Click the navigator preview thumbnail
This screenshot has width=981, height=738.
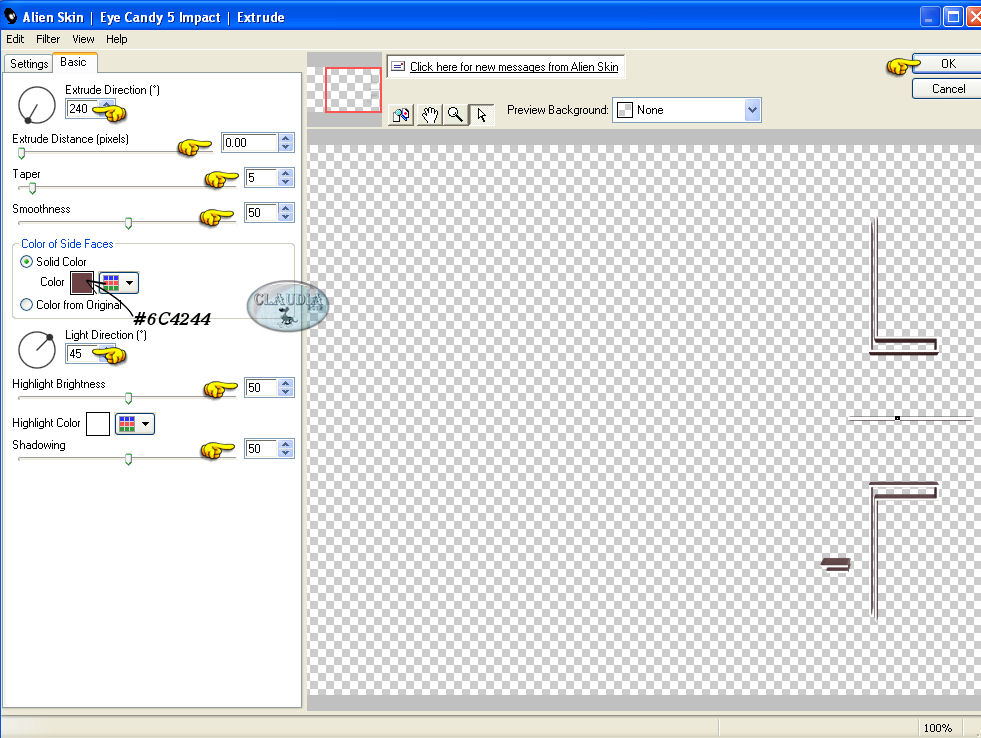click(353, 89)
